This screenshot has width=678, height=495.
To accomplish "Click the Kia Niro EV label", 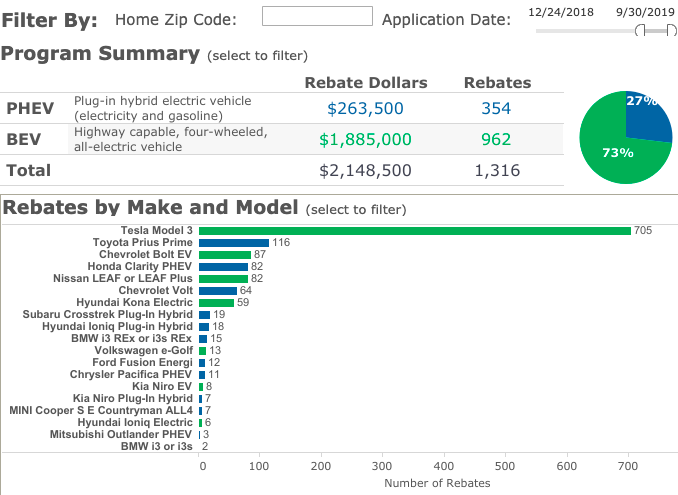I will (x=162, y=386).
